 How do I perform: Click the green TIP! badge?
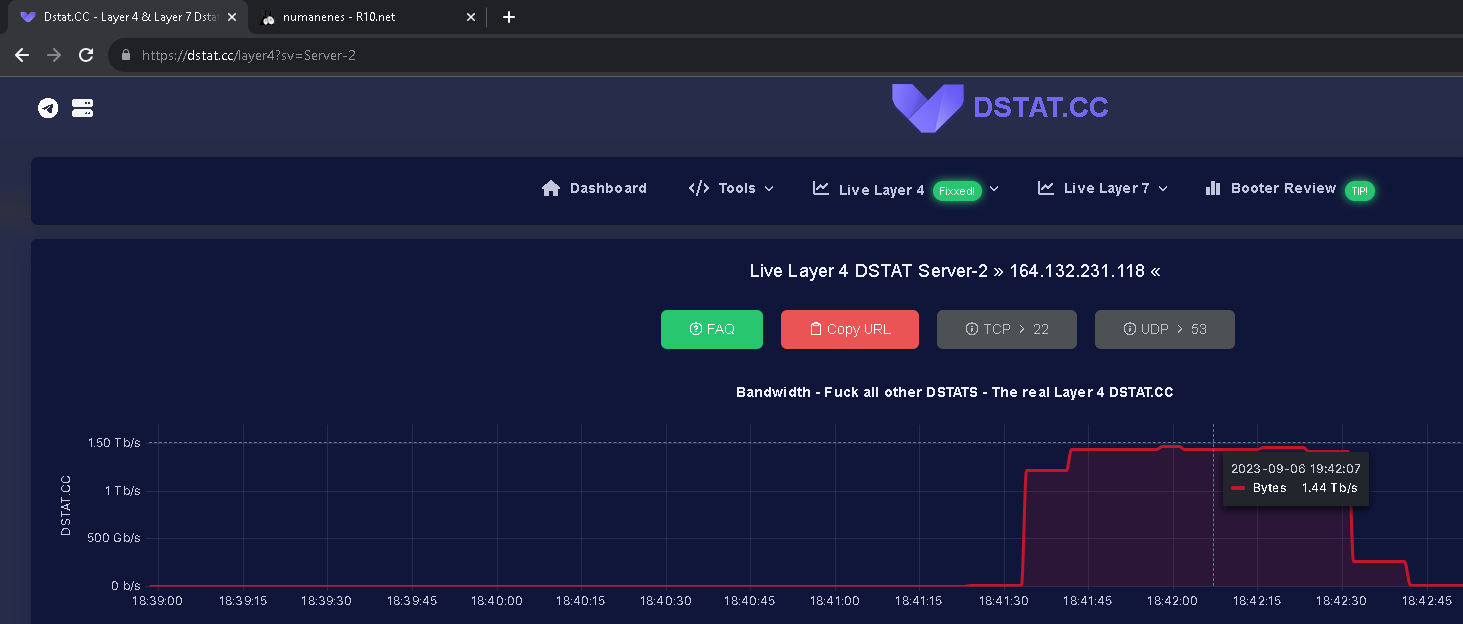(1359, 190)
